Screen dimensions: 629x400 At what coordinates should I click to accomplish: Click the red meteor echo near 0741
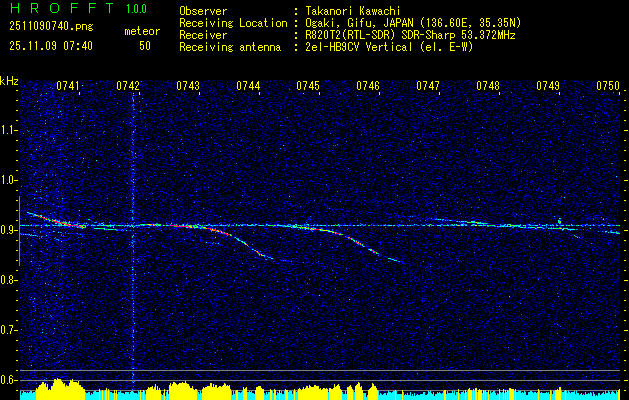pyautogui.click(x=56, y=220)
